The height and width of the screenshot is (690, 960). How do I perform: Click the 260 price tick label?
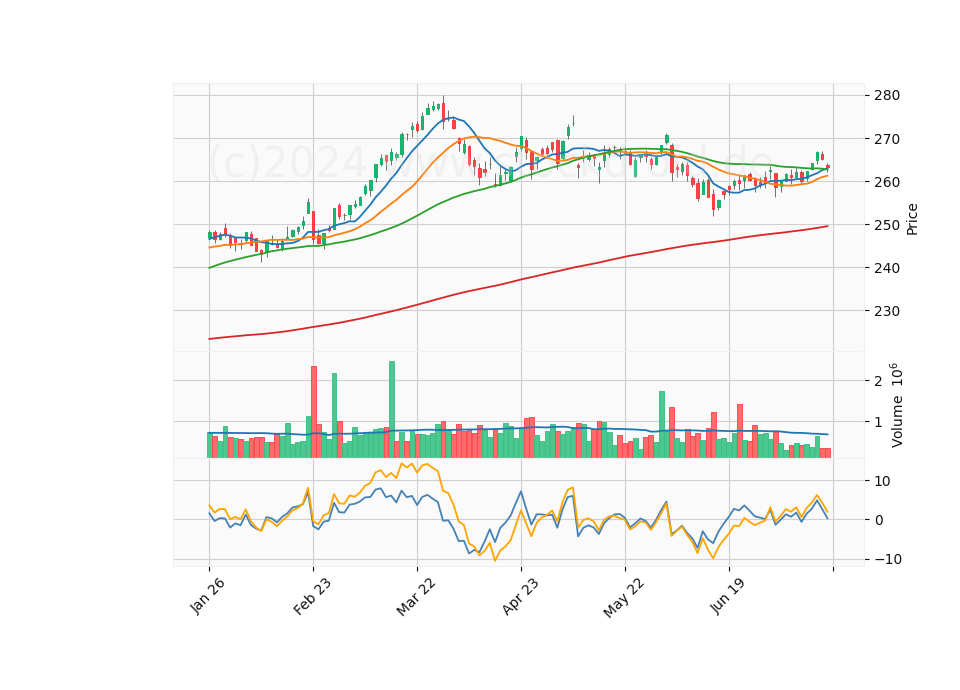click(x=887, y=182)
